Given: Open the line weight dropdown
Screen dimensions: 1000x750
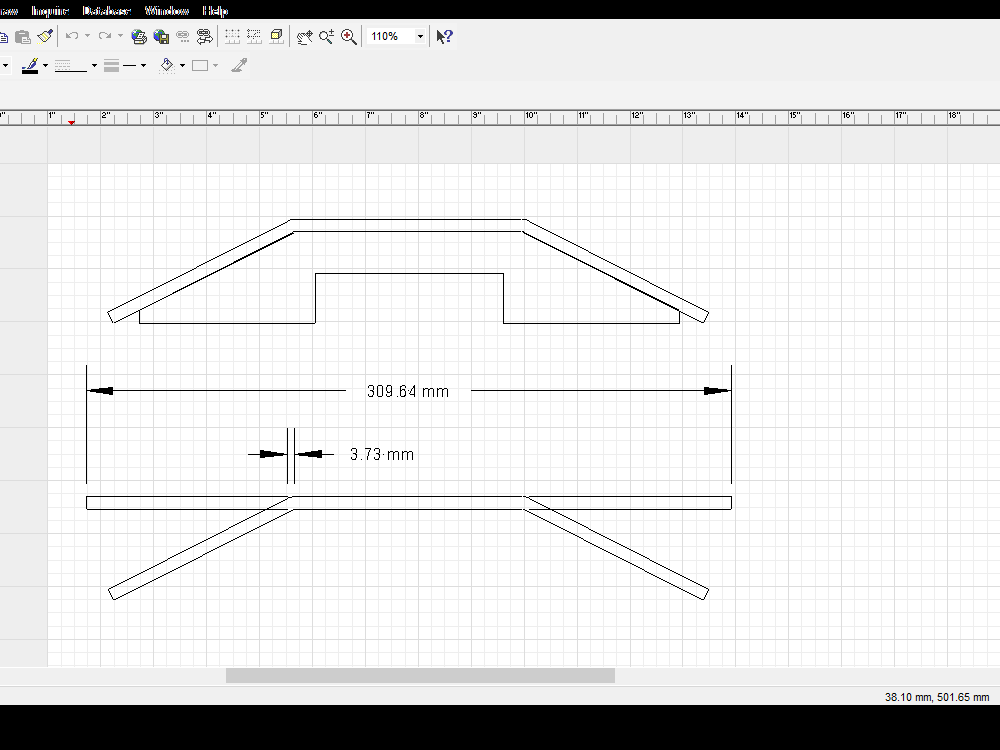Looking at the screenshot, I should tap(143, 65).
